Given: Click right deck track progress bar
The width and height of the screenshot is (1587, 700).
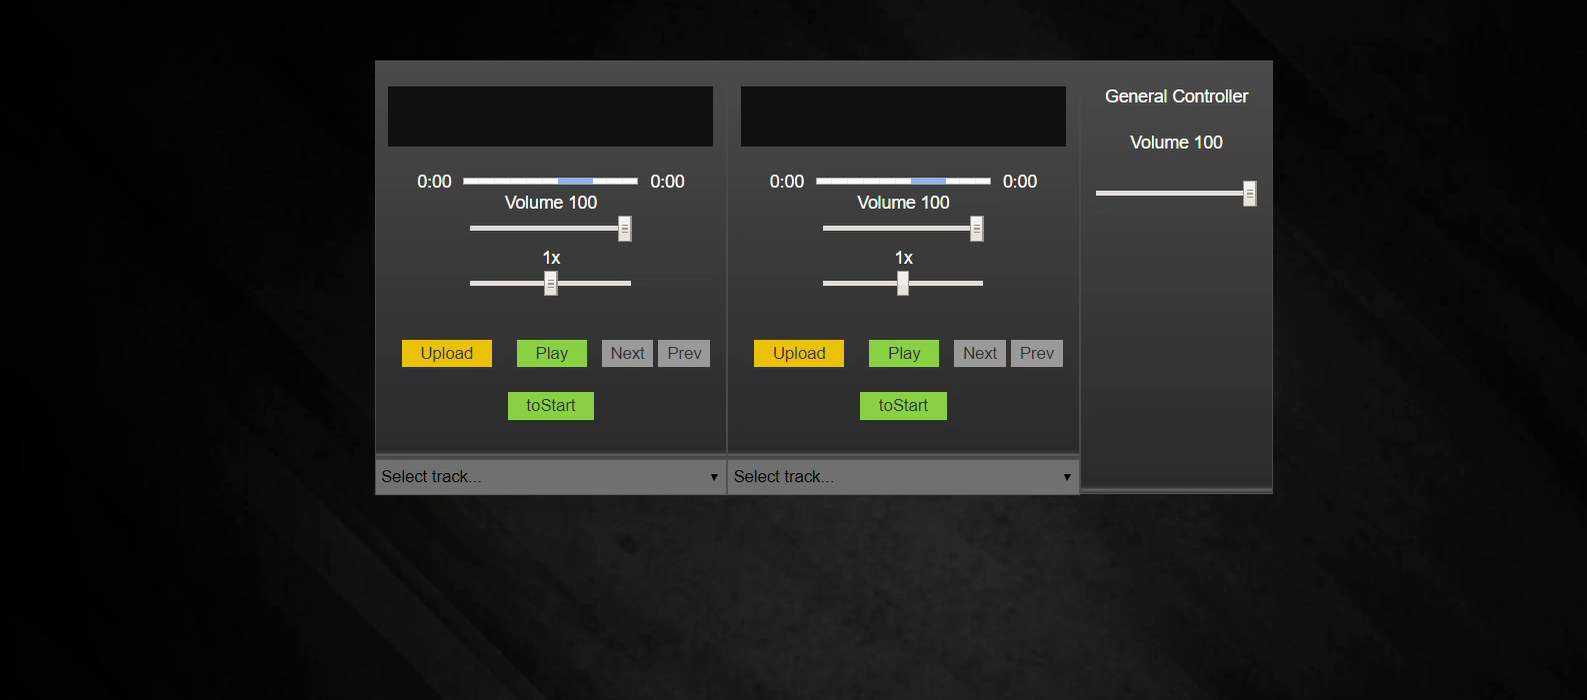Looking at the screenshot, I should (903, 181).
